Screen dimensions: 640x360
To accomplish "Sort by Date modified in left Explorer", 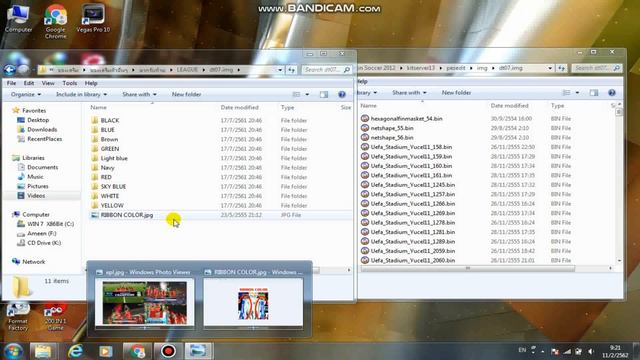I will tap(240, 107).
